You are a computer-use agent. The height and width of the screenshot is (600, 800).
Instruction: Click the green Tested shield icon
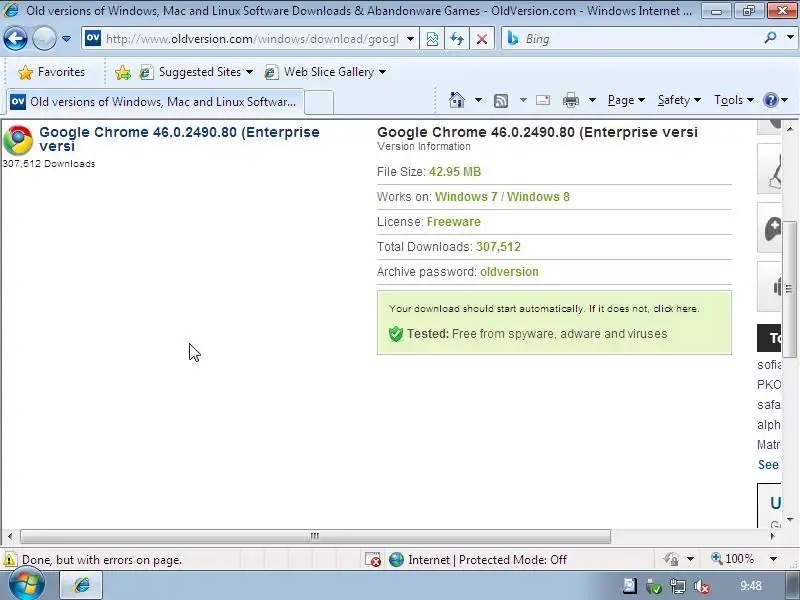396,334
